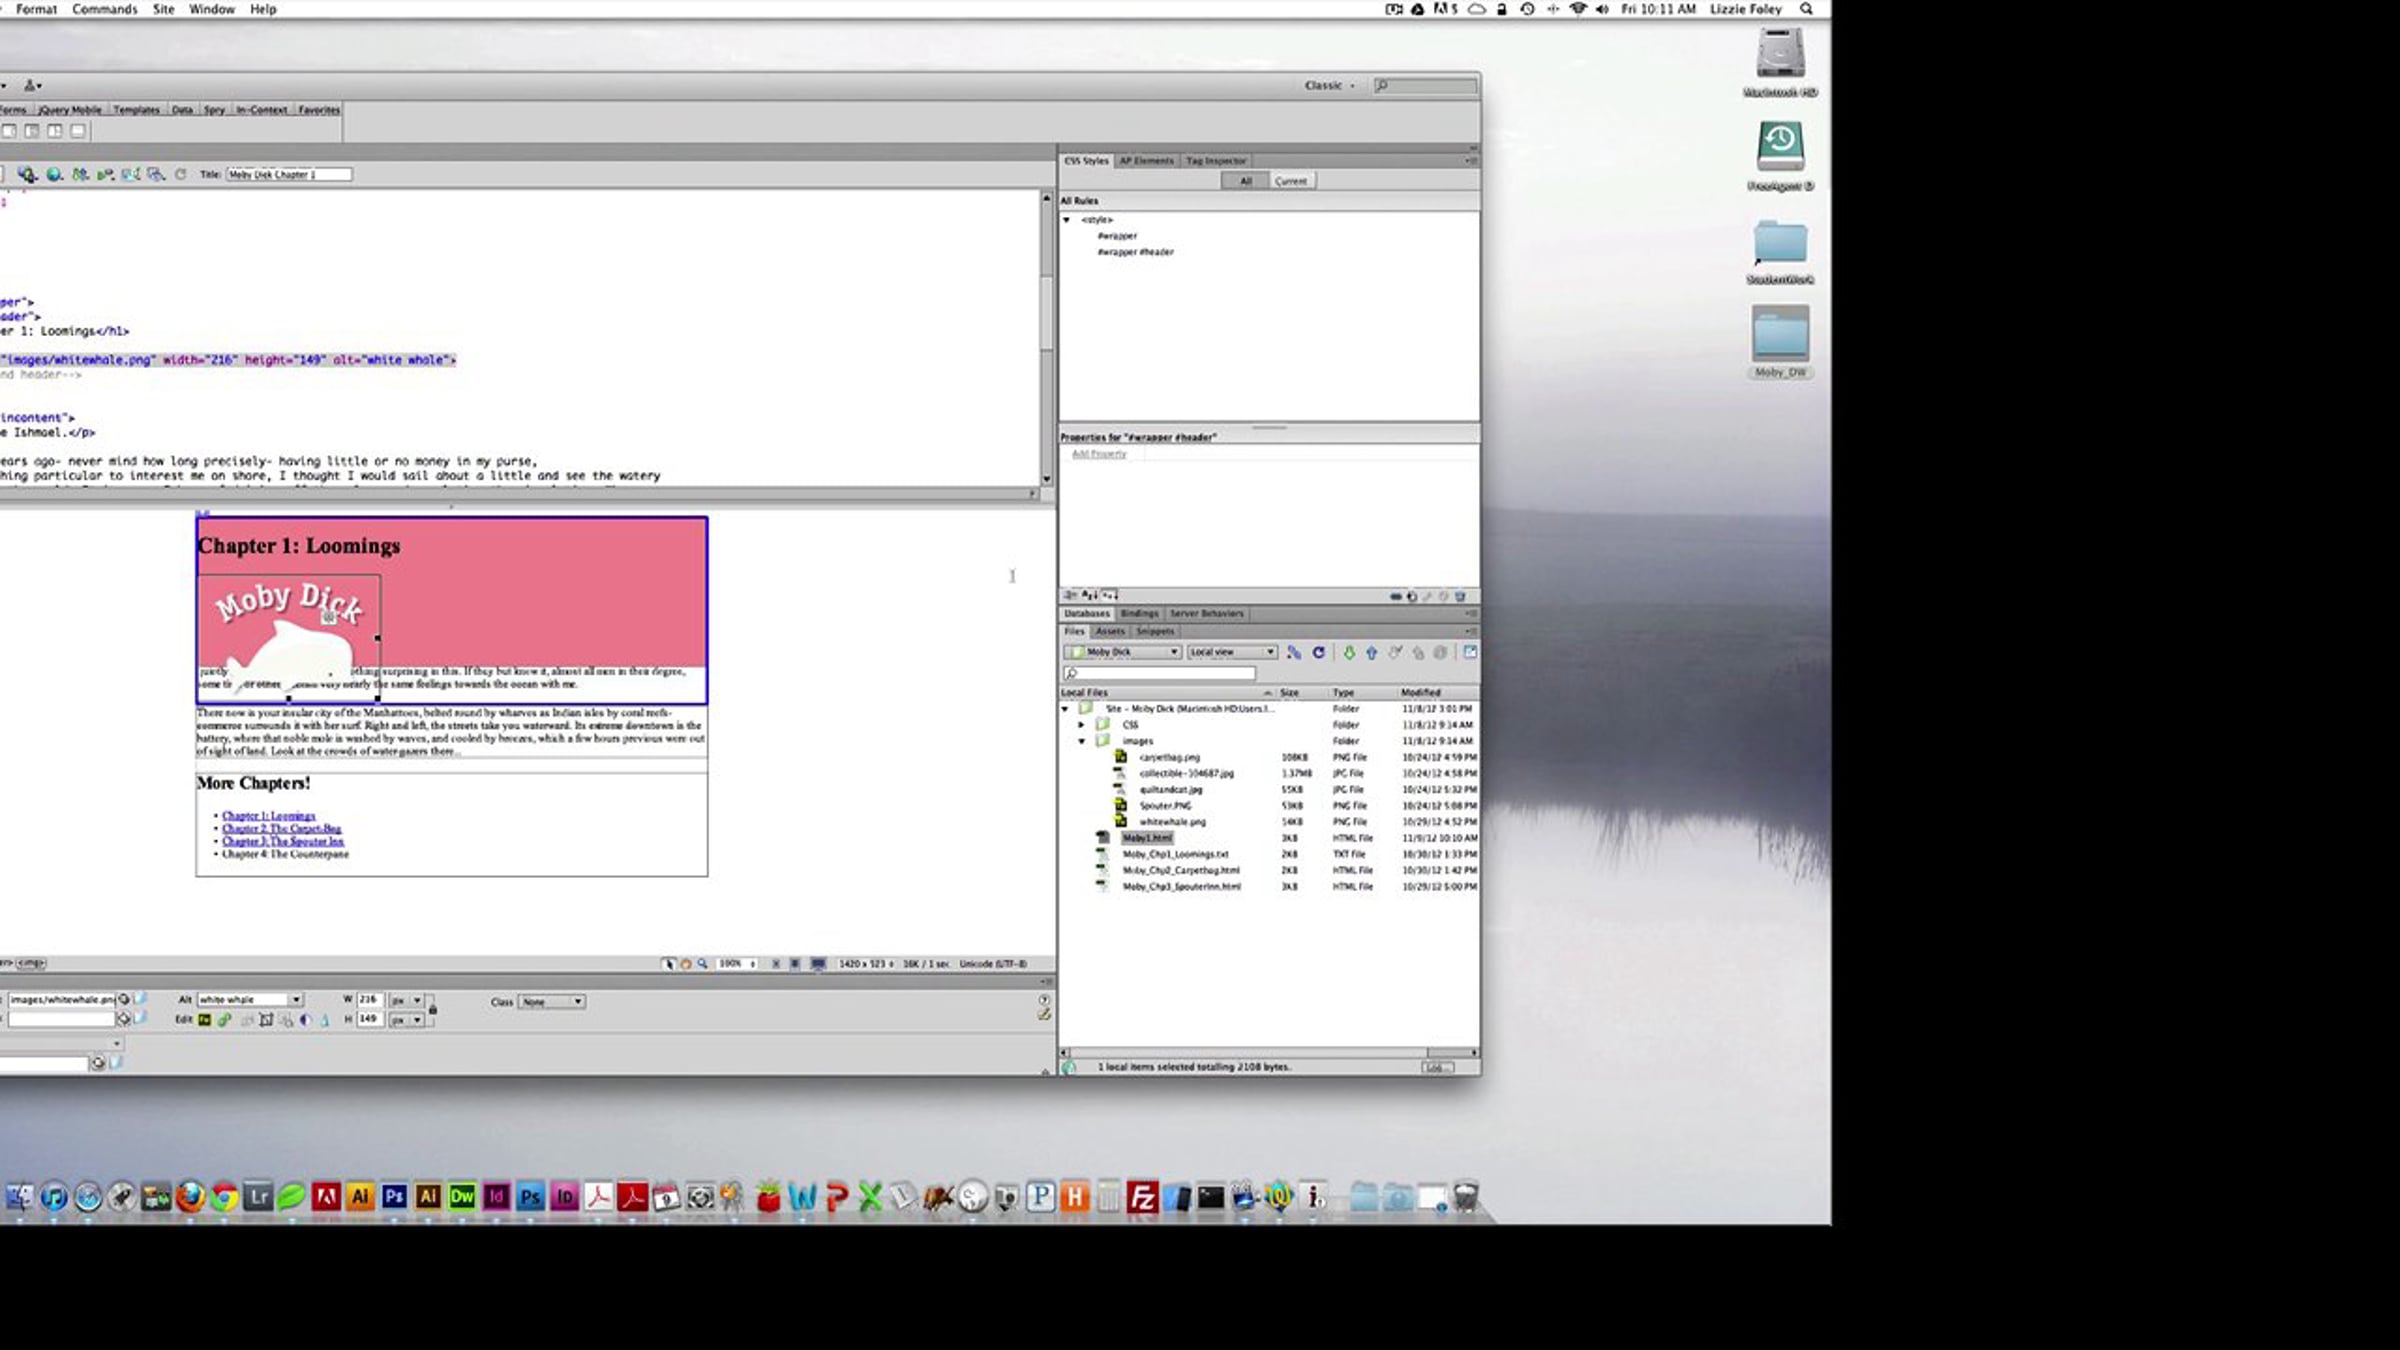The image size is (2400, 1350).
Task: Open the Class dropdown in Properties
Action: click(x=551, y=1001)
